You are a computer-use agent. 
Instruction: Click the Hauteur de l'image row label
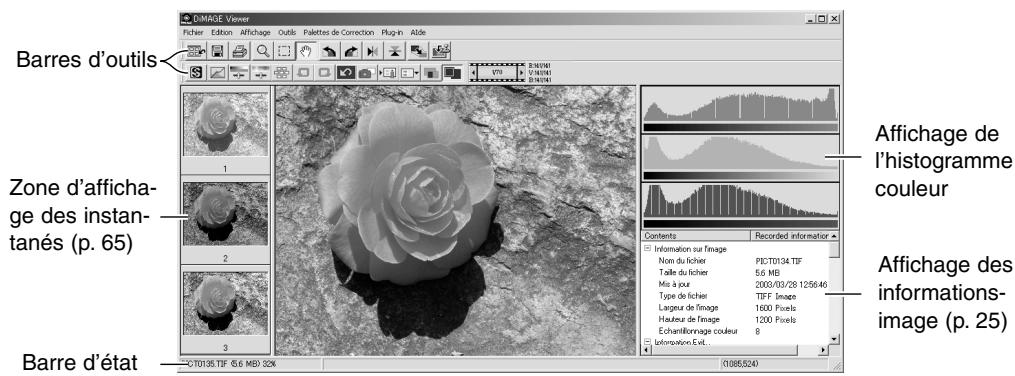click(688, 320)
